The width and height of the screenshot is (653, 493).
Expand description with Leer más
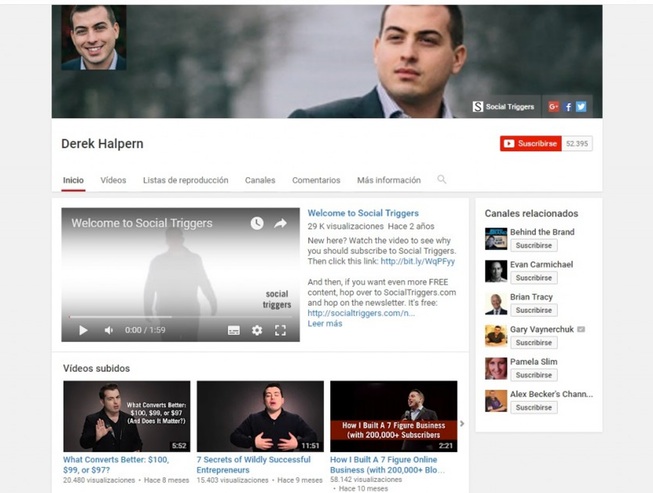[x=325, y=324]
